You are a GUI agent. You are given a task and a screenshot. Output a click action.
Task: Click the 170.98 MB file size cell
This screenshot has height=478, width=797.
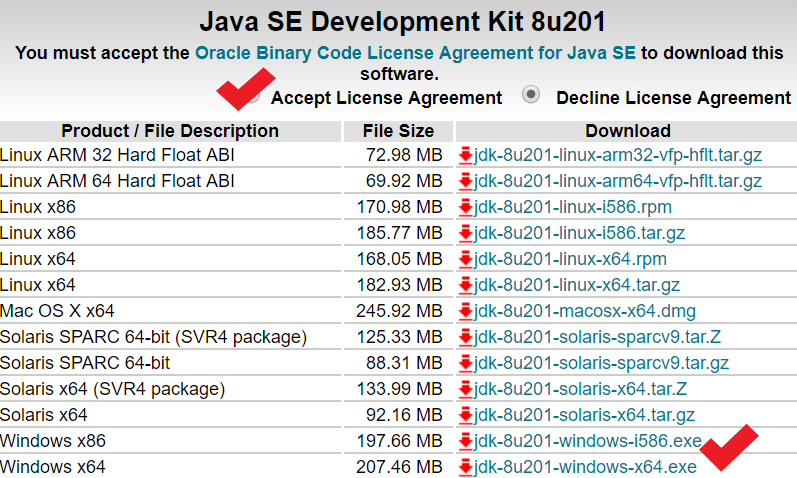click(400, 207)
